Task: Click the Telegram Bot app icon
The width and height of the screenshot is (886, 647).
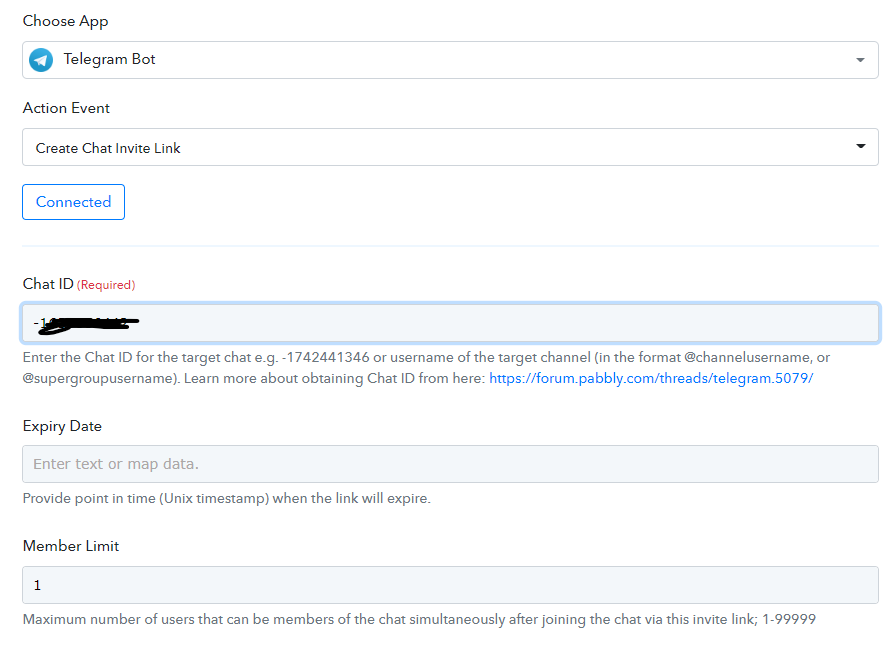Action: click(x=41, y=60)
